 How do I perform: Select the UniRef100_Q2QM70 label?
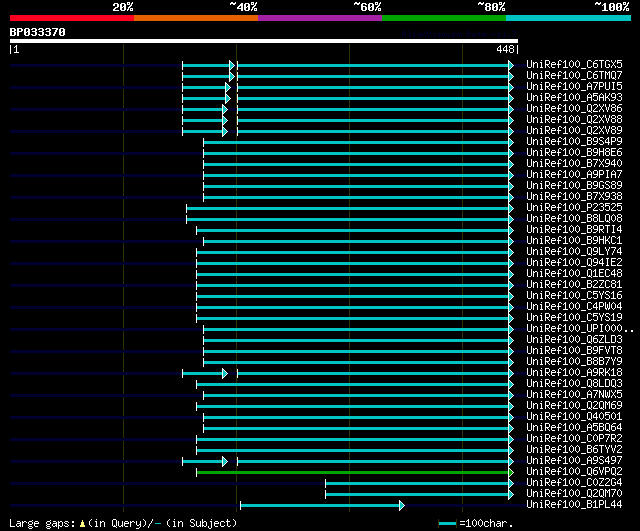click(574, 494)
